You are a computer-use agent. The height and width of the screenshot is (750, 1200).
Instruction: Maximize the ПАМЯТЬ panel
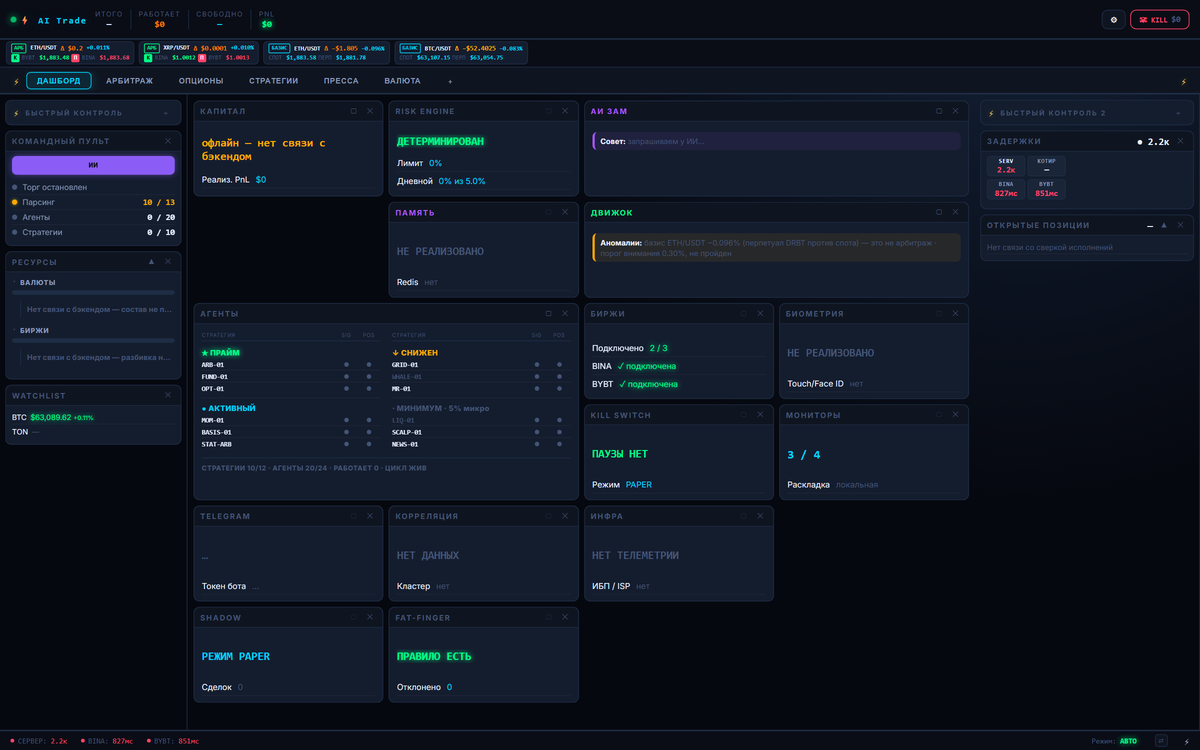pyautogui.click(x=548, y=212)
